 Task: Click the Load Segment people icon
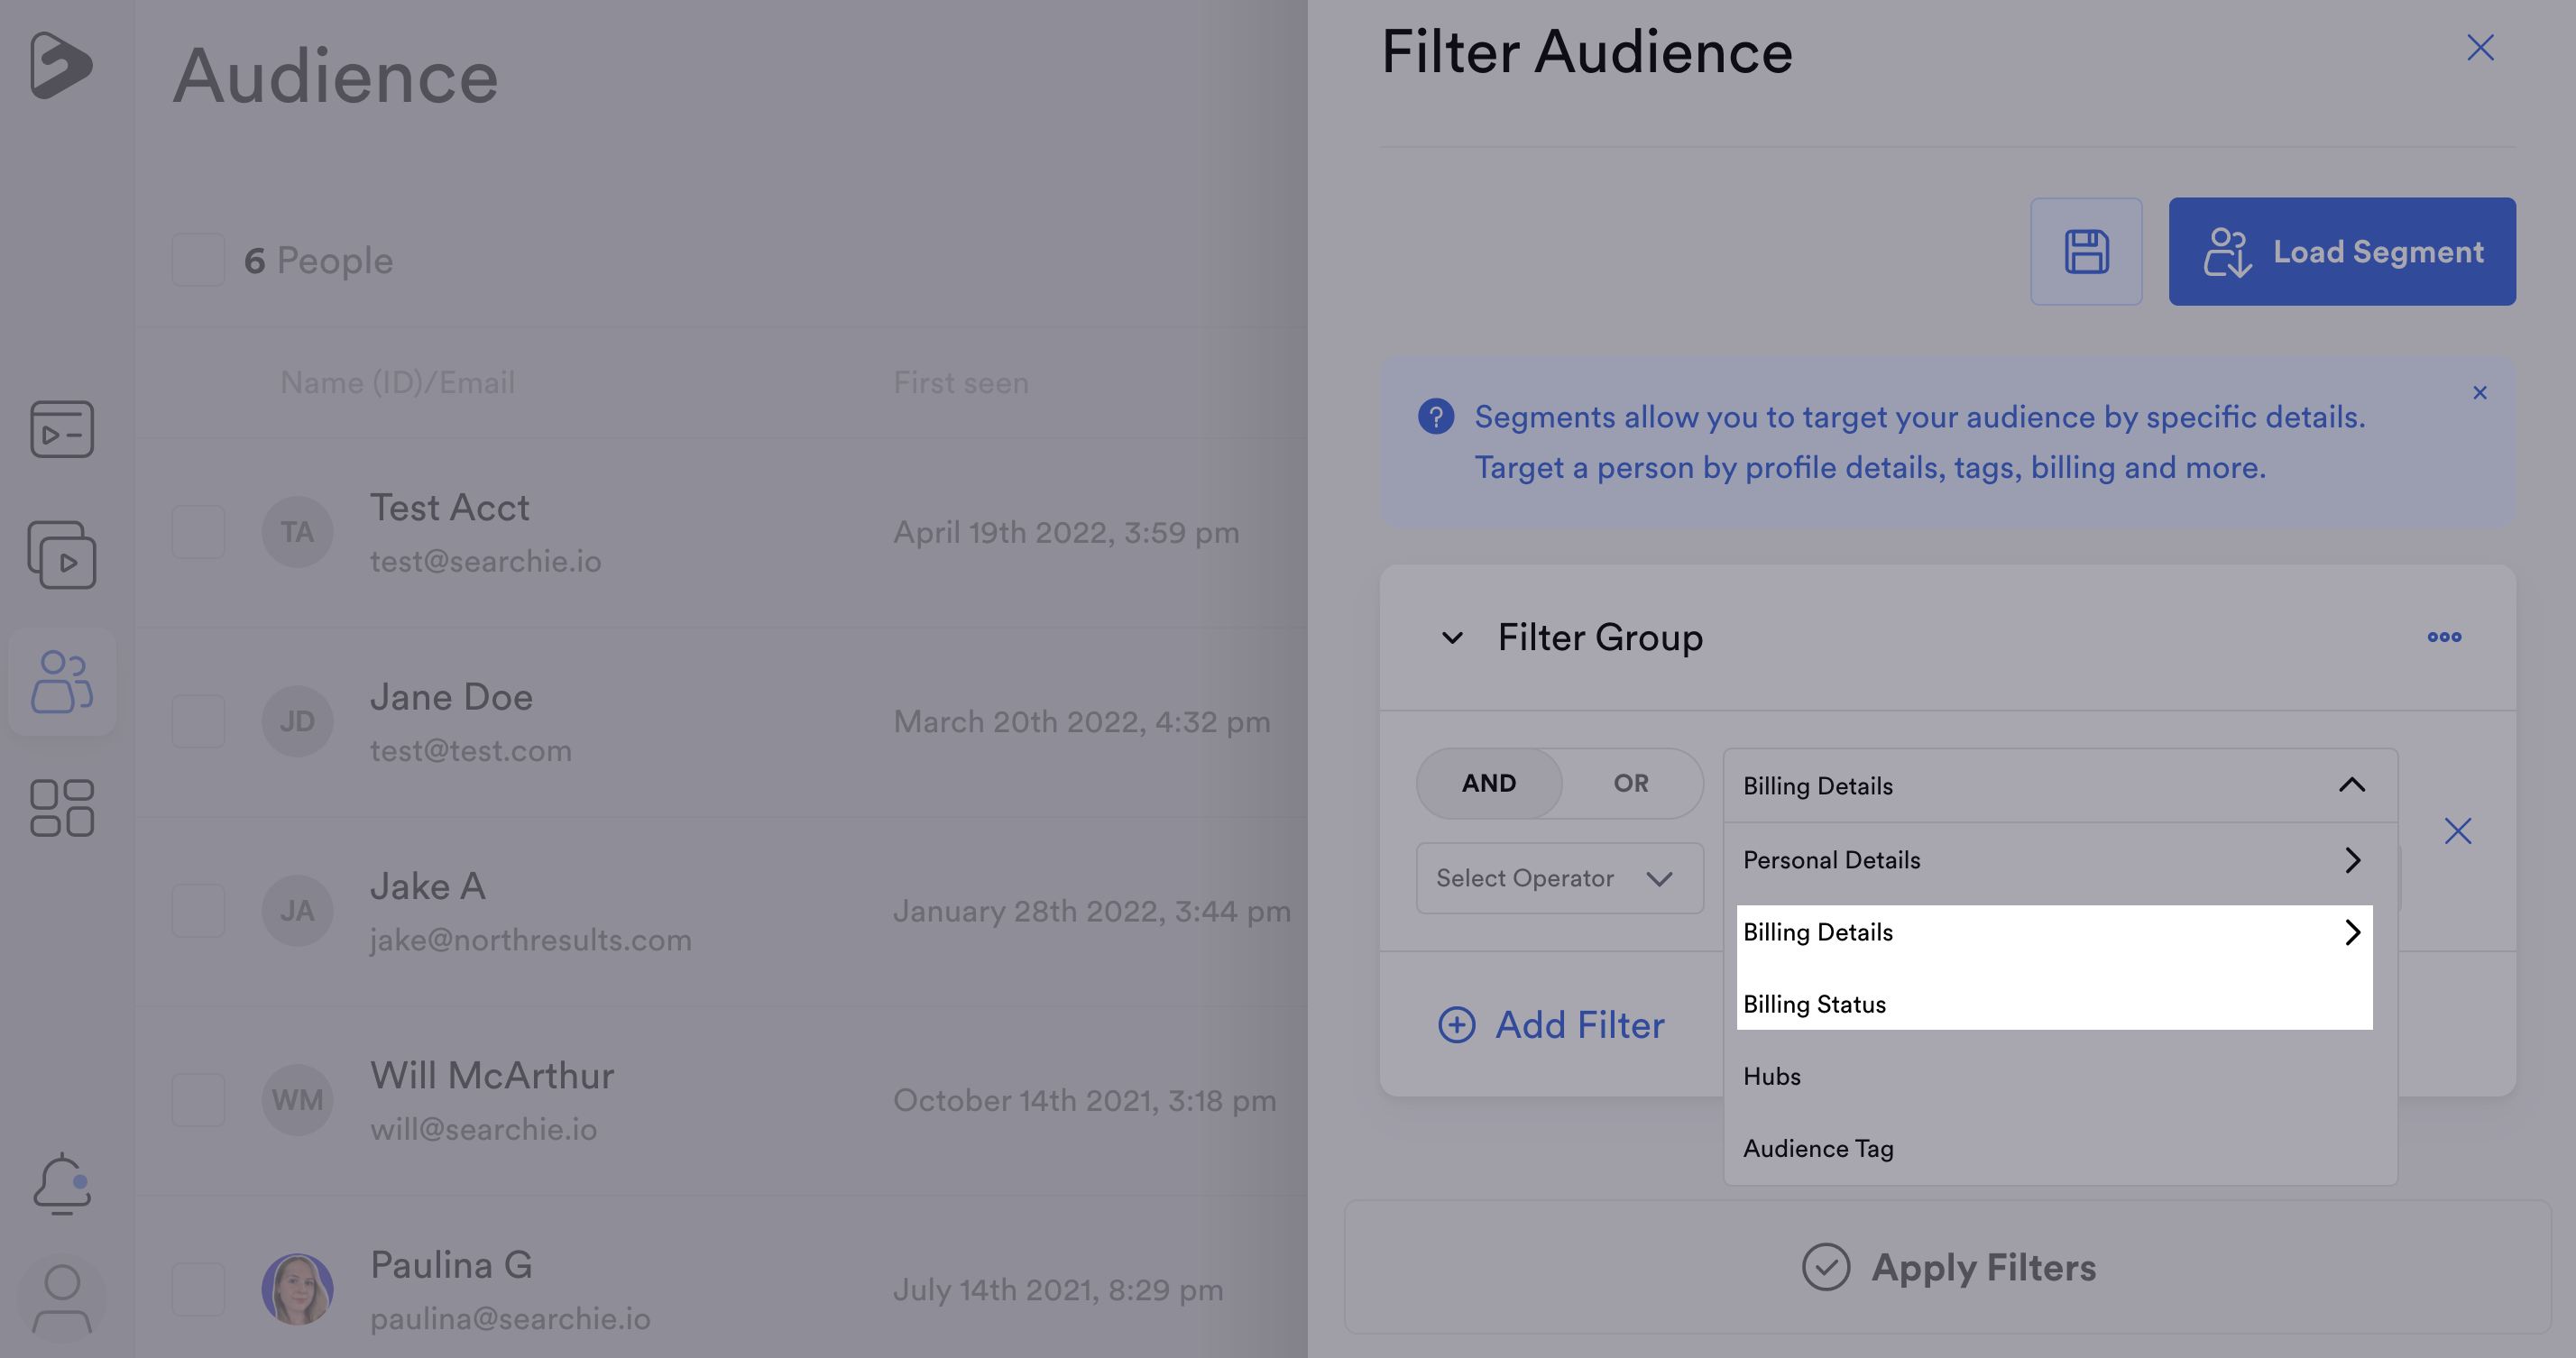click(x=2227, y=252)
